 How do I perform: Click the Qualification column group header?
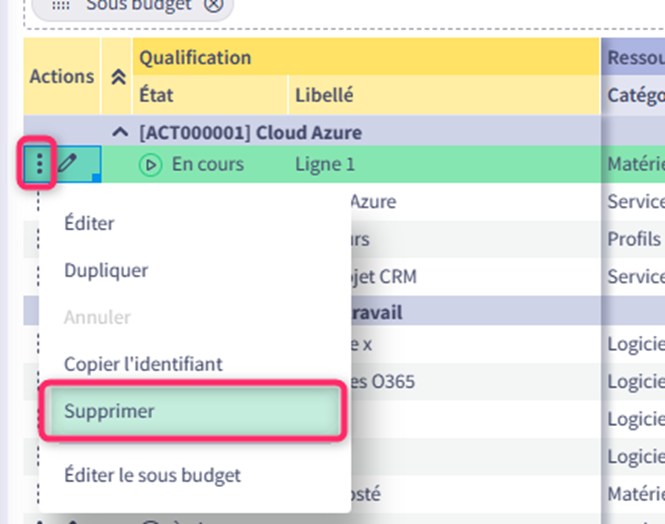195,58
